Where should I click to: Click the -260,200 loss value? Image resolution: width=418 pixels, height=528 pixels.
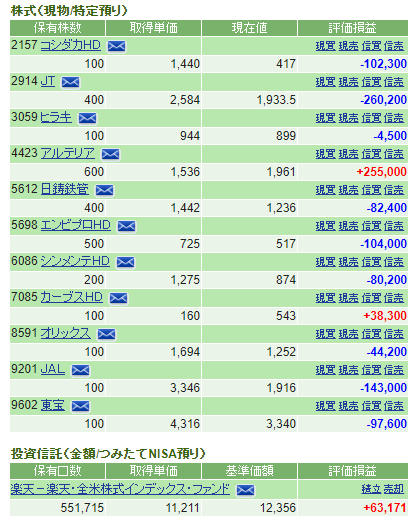point(383,100)
